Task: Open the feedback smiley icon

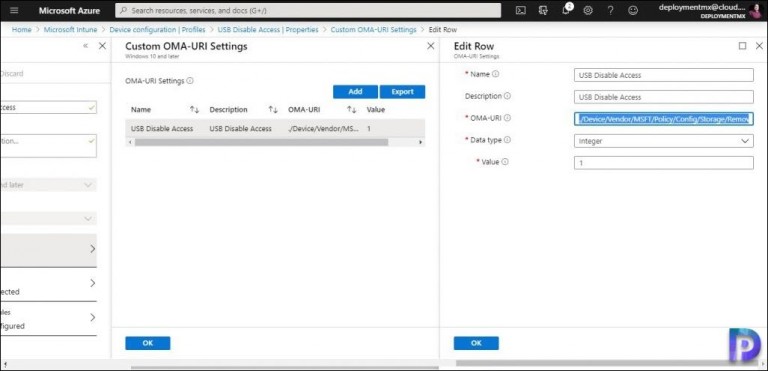Action: coord(633,10)
